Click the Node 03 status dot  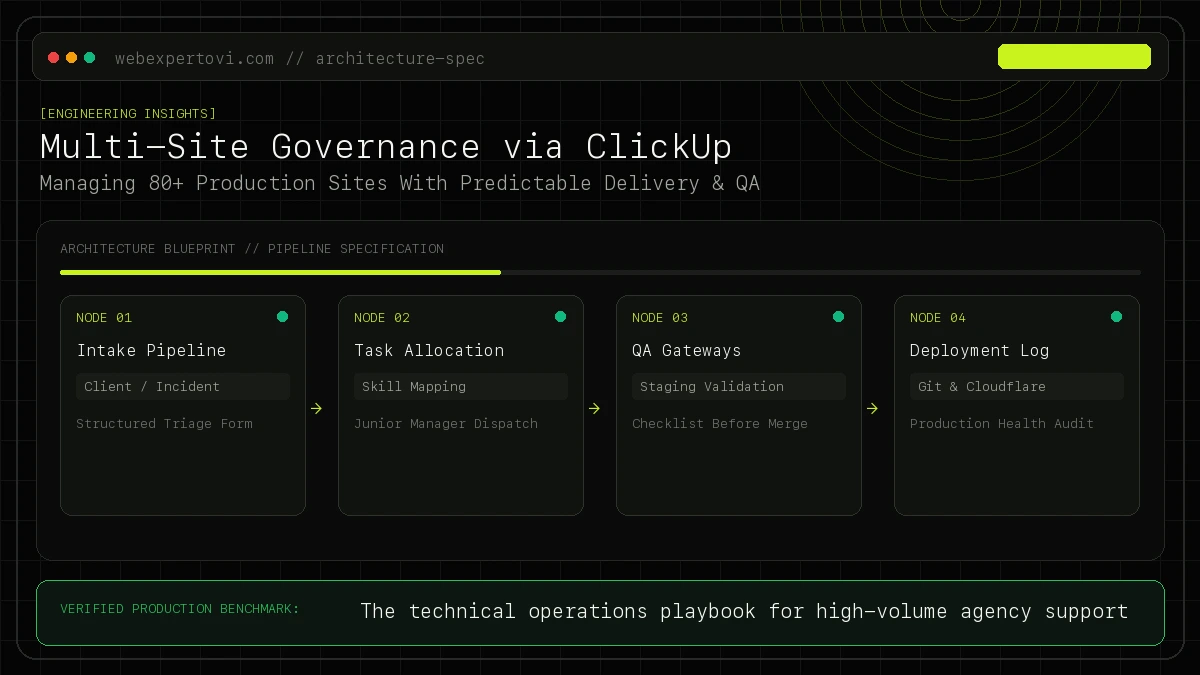pyautogui.click(x=838, y=317)
